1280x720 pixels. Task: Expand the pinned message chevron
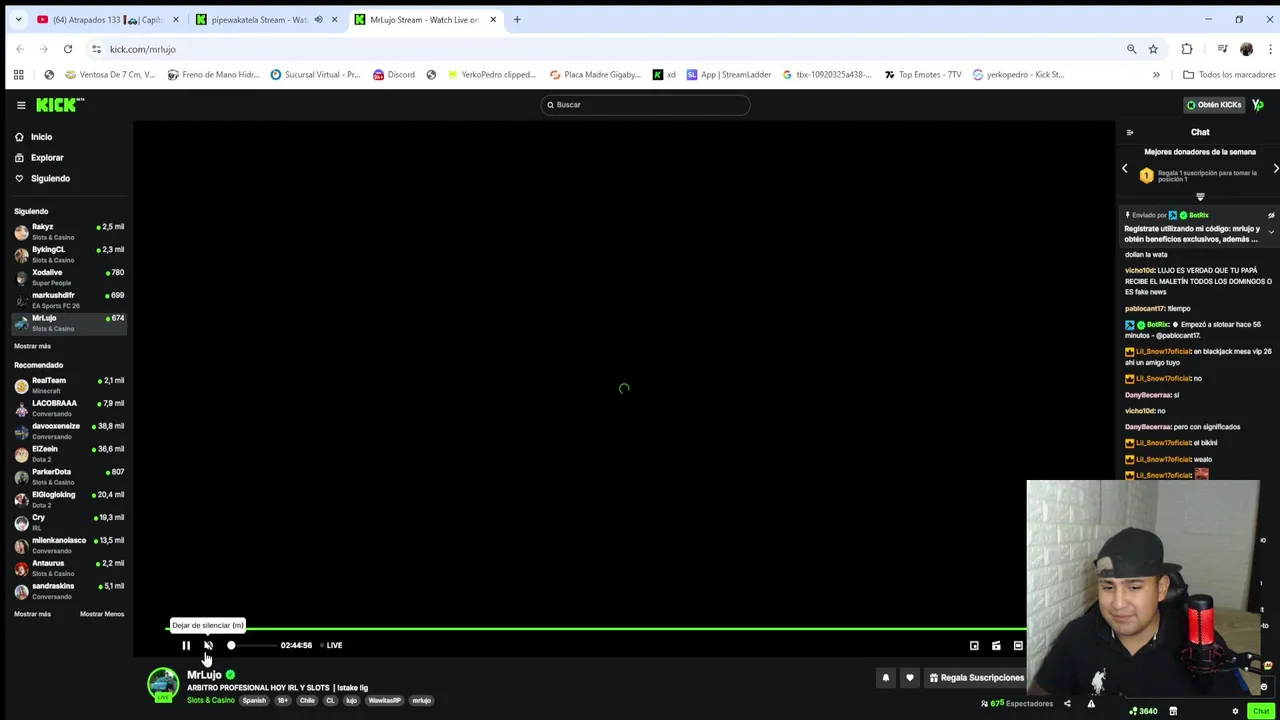[x=1271, y=232]
